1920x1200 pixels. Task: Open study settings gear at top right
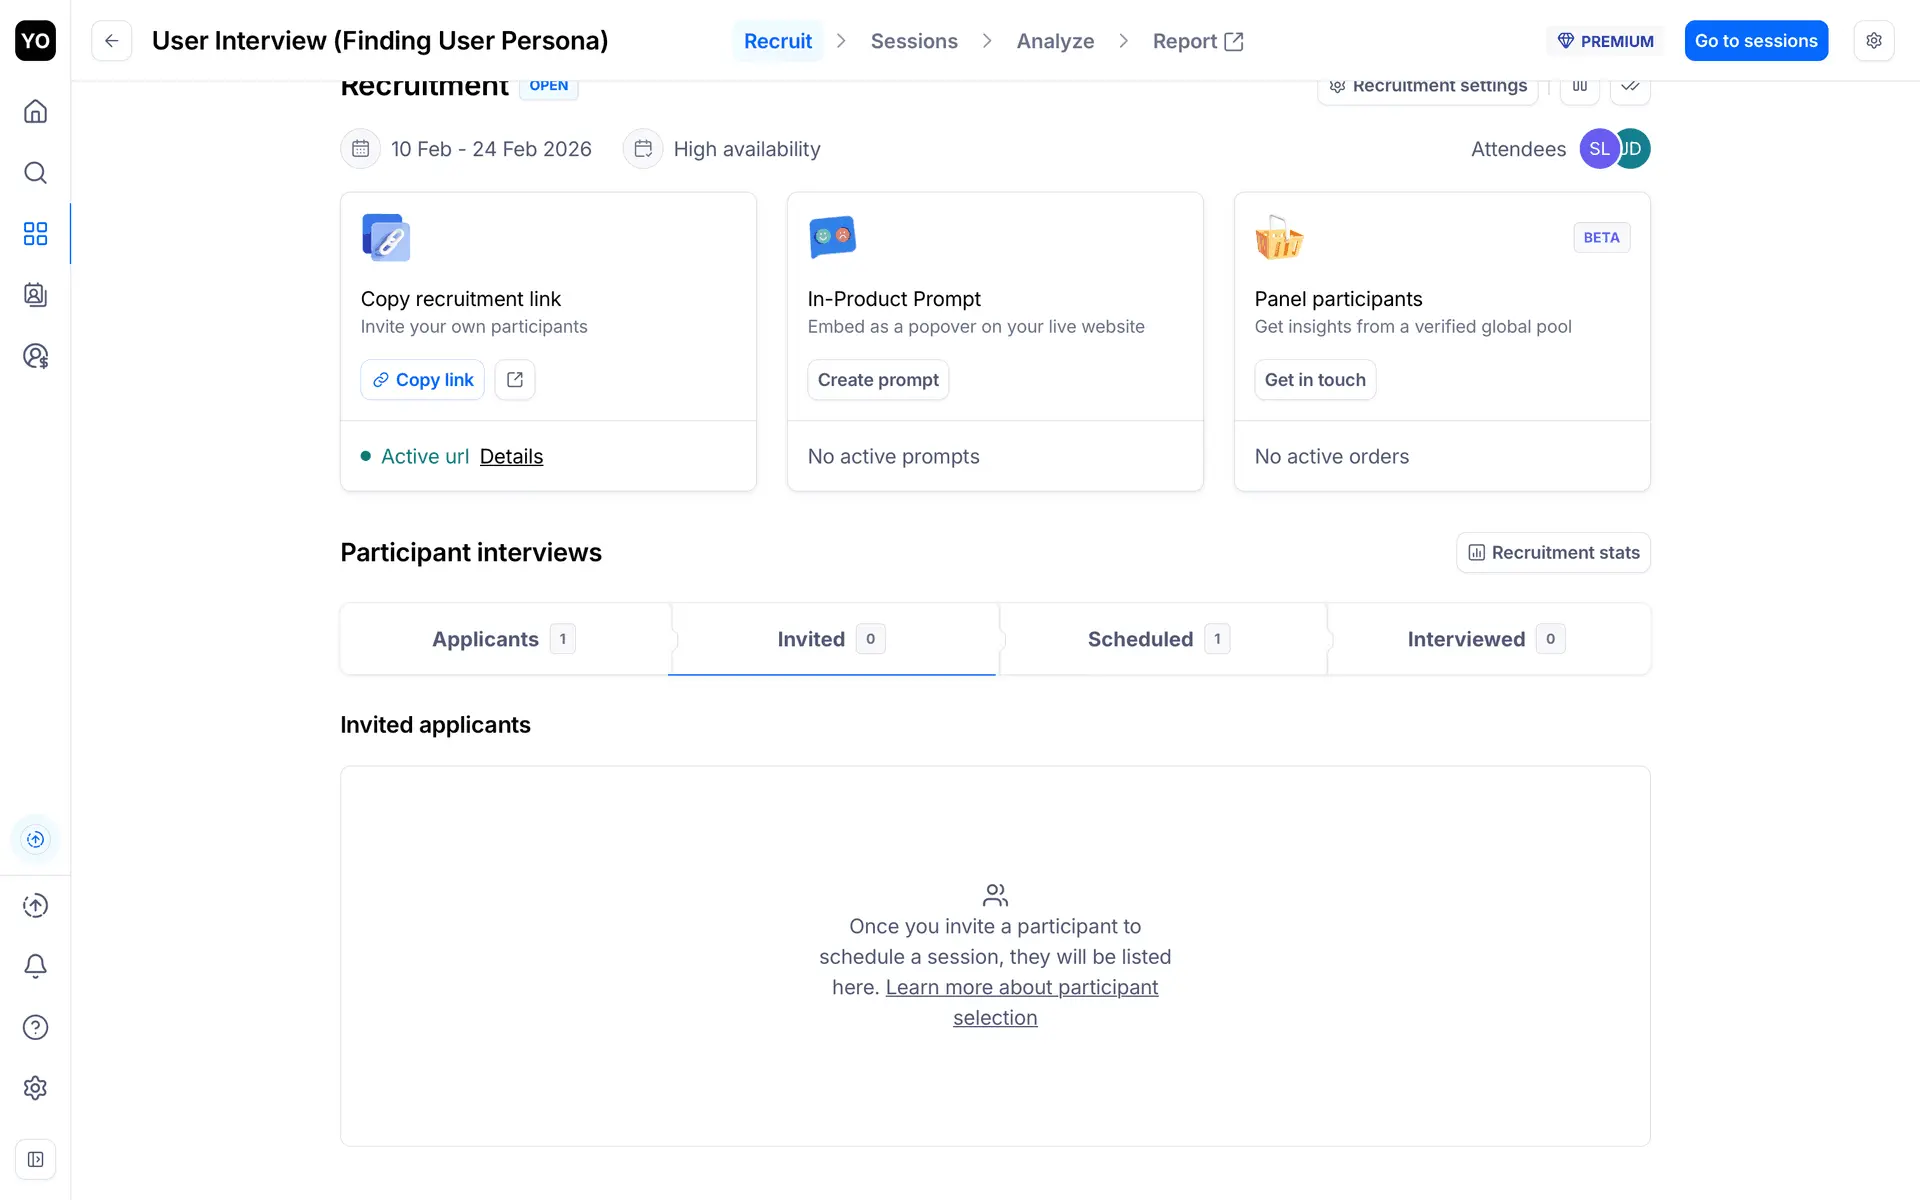coord(1873,41)
